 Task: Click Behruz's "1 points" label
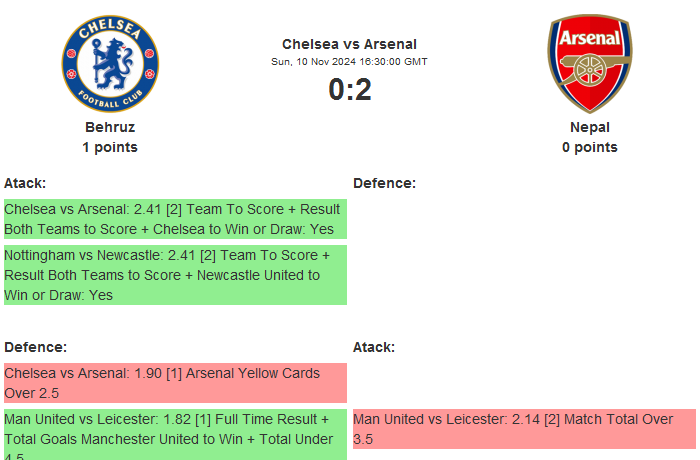pos(110,147)
